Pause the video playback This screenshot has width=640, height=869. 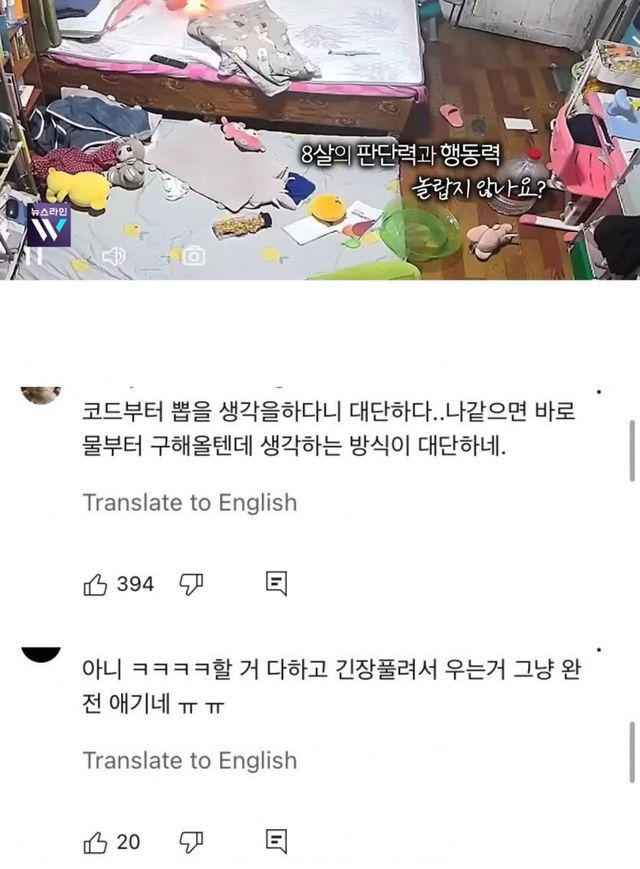coord(34,256)
